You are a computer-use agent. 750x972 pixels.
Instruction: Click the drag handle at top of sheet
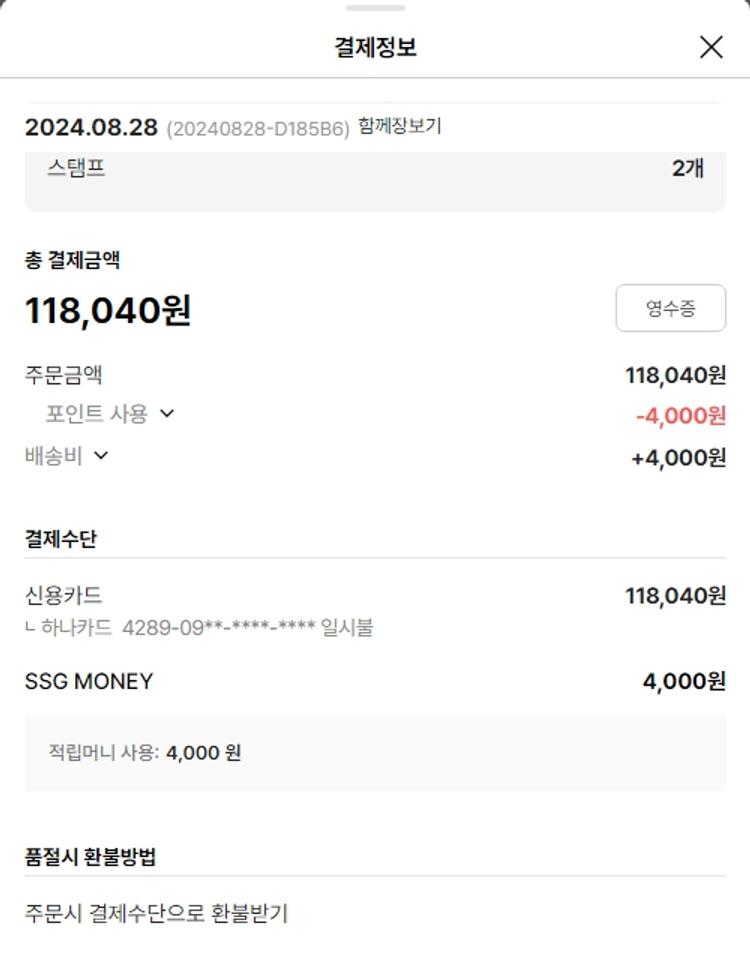click(x=375, y=8)
